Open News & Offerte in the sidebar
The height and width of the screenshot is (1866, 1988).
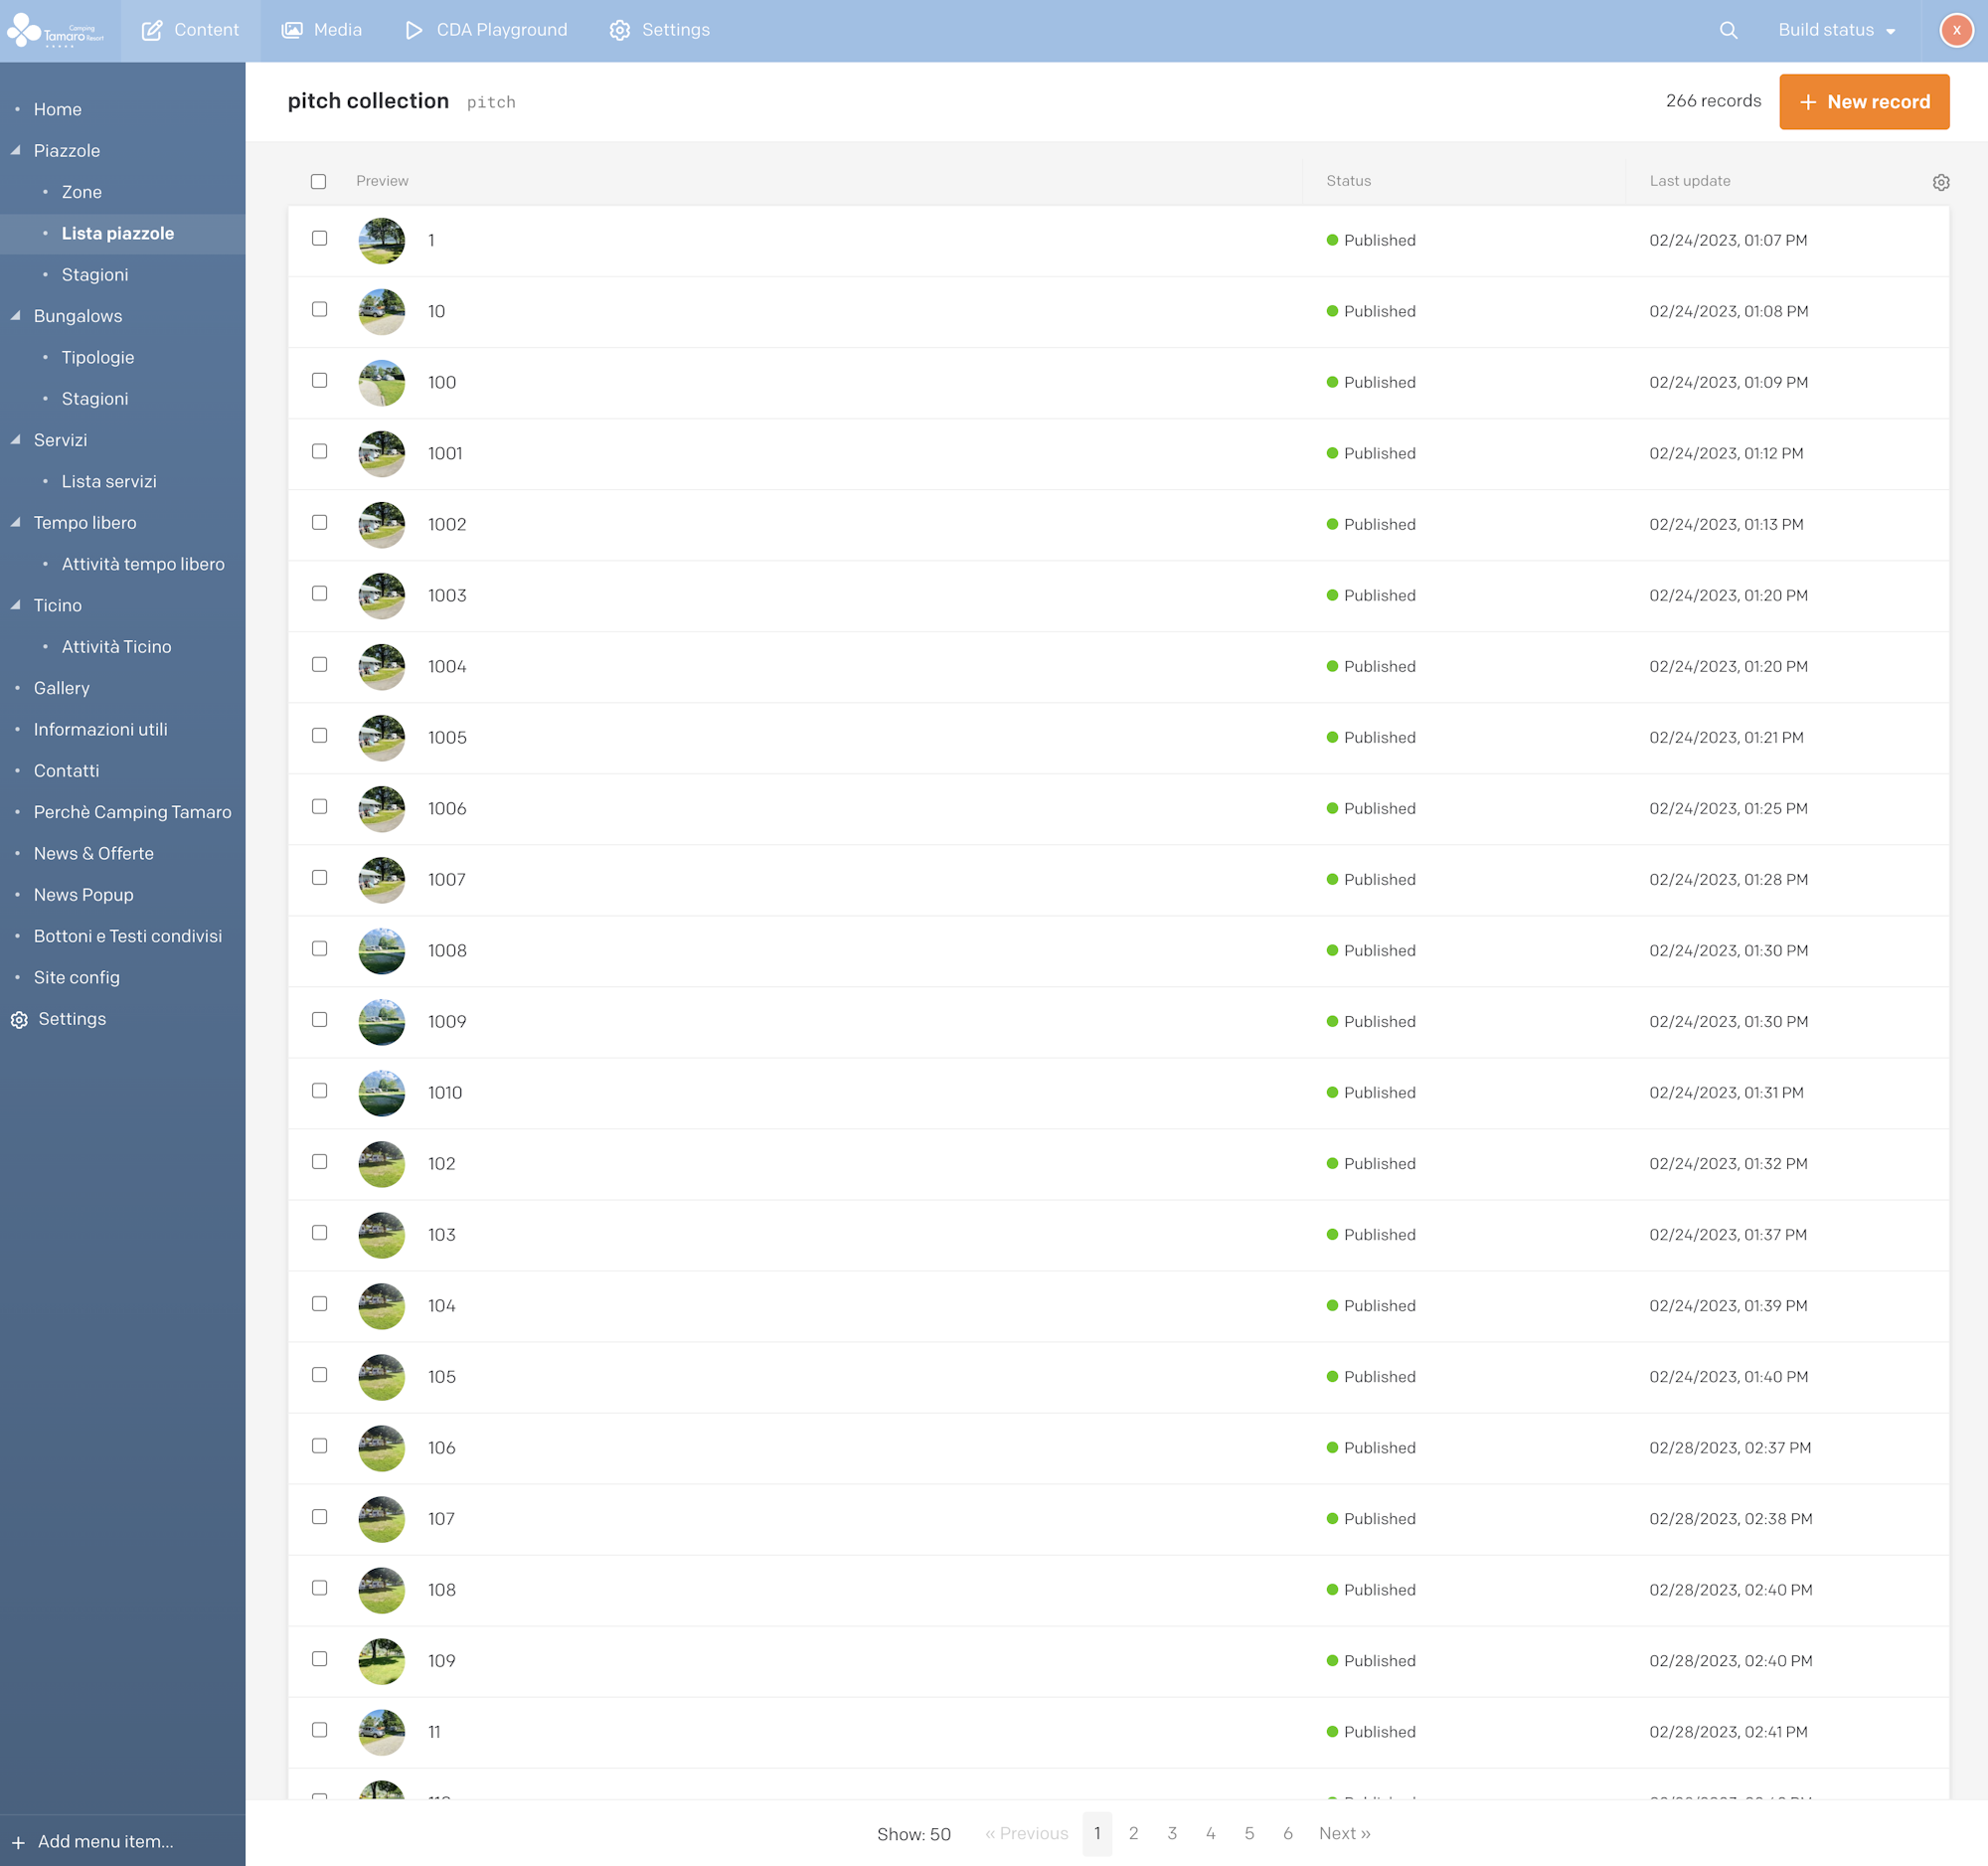94,853
